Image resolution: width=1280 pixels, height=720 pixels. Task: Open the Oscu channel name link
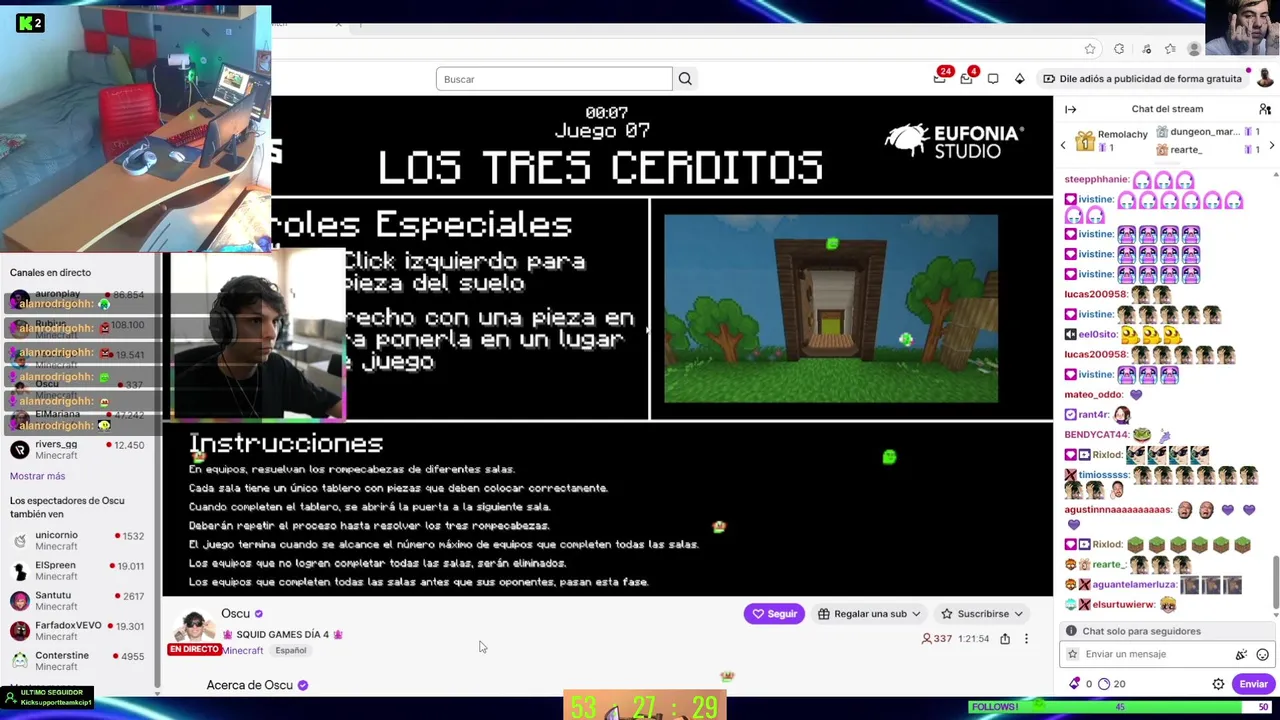point(236,614)
